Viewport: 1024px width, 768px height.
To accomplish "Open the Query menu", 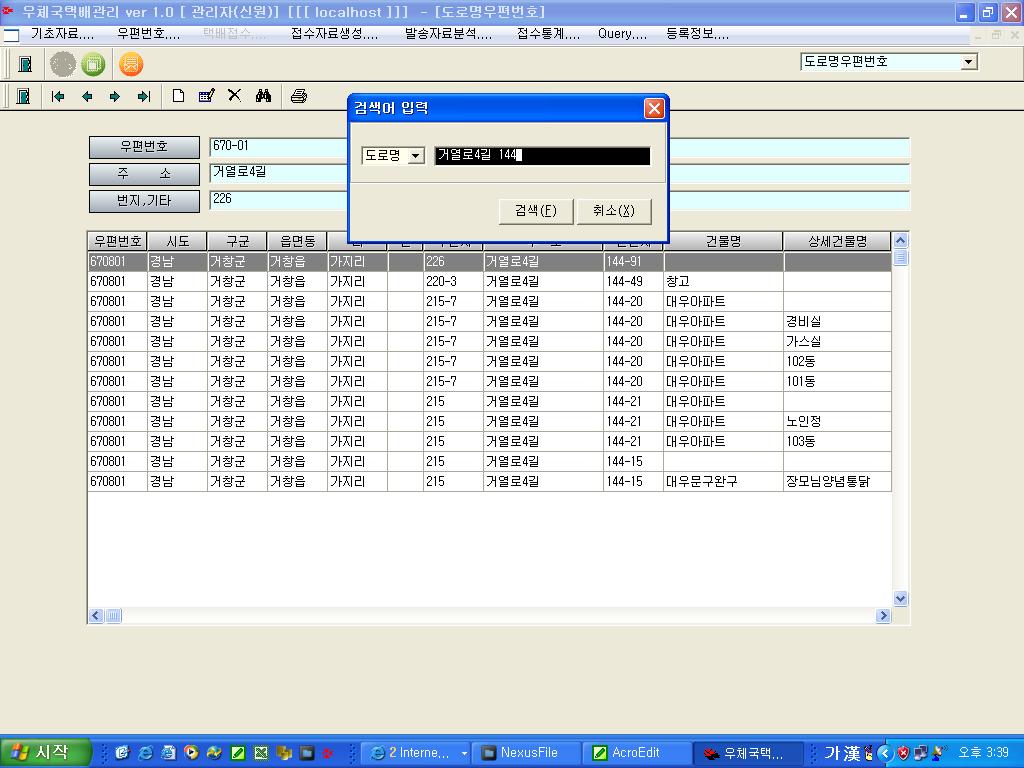I will click(622, 34).
